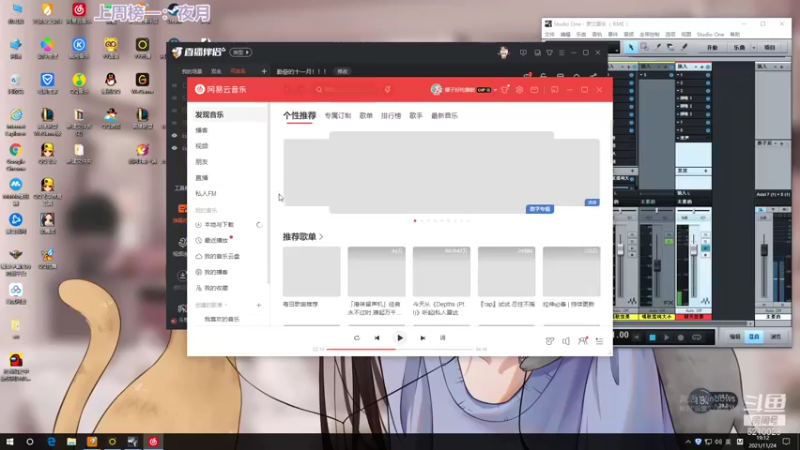Click the 开始 button in Studio One

pos(712,47)
